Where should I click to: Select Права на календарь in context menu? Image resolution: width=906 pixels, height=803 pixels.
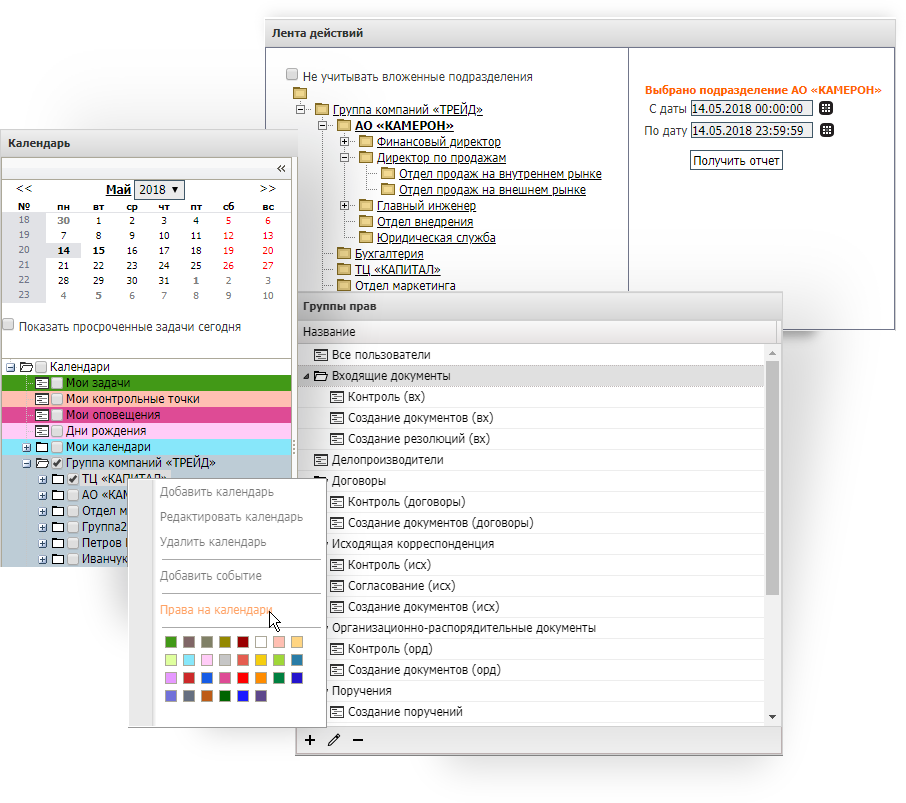[x=215, y=609]
